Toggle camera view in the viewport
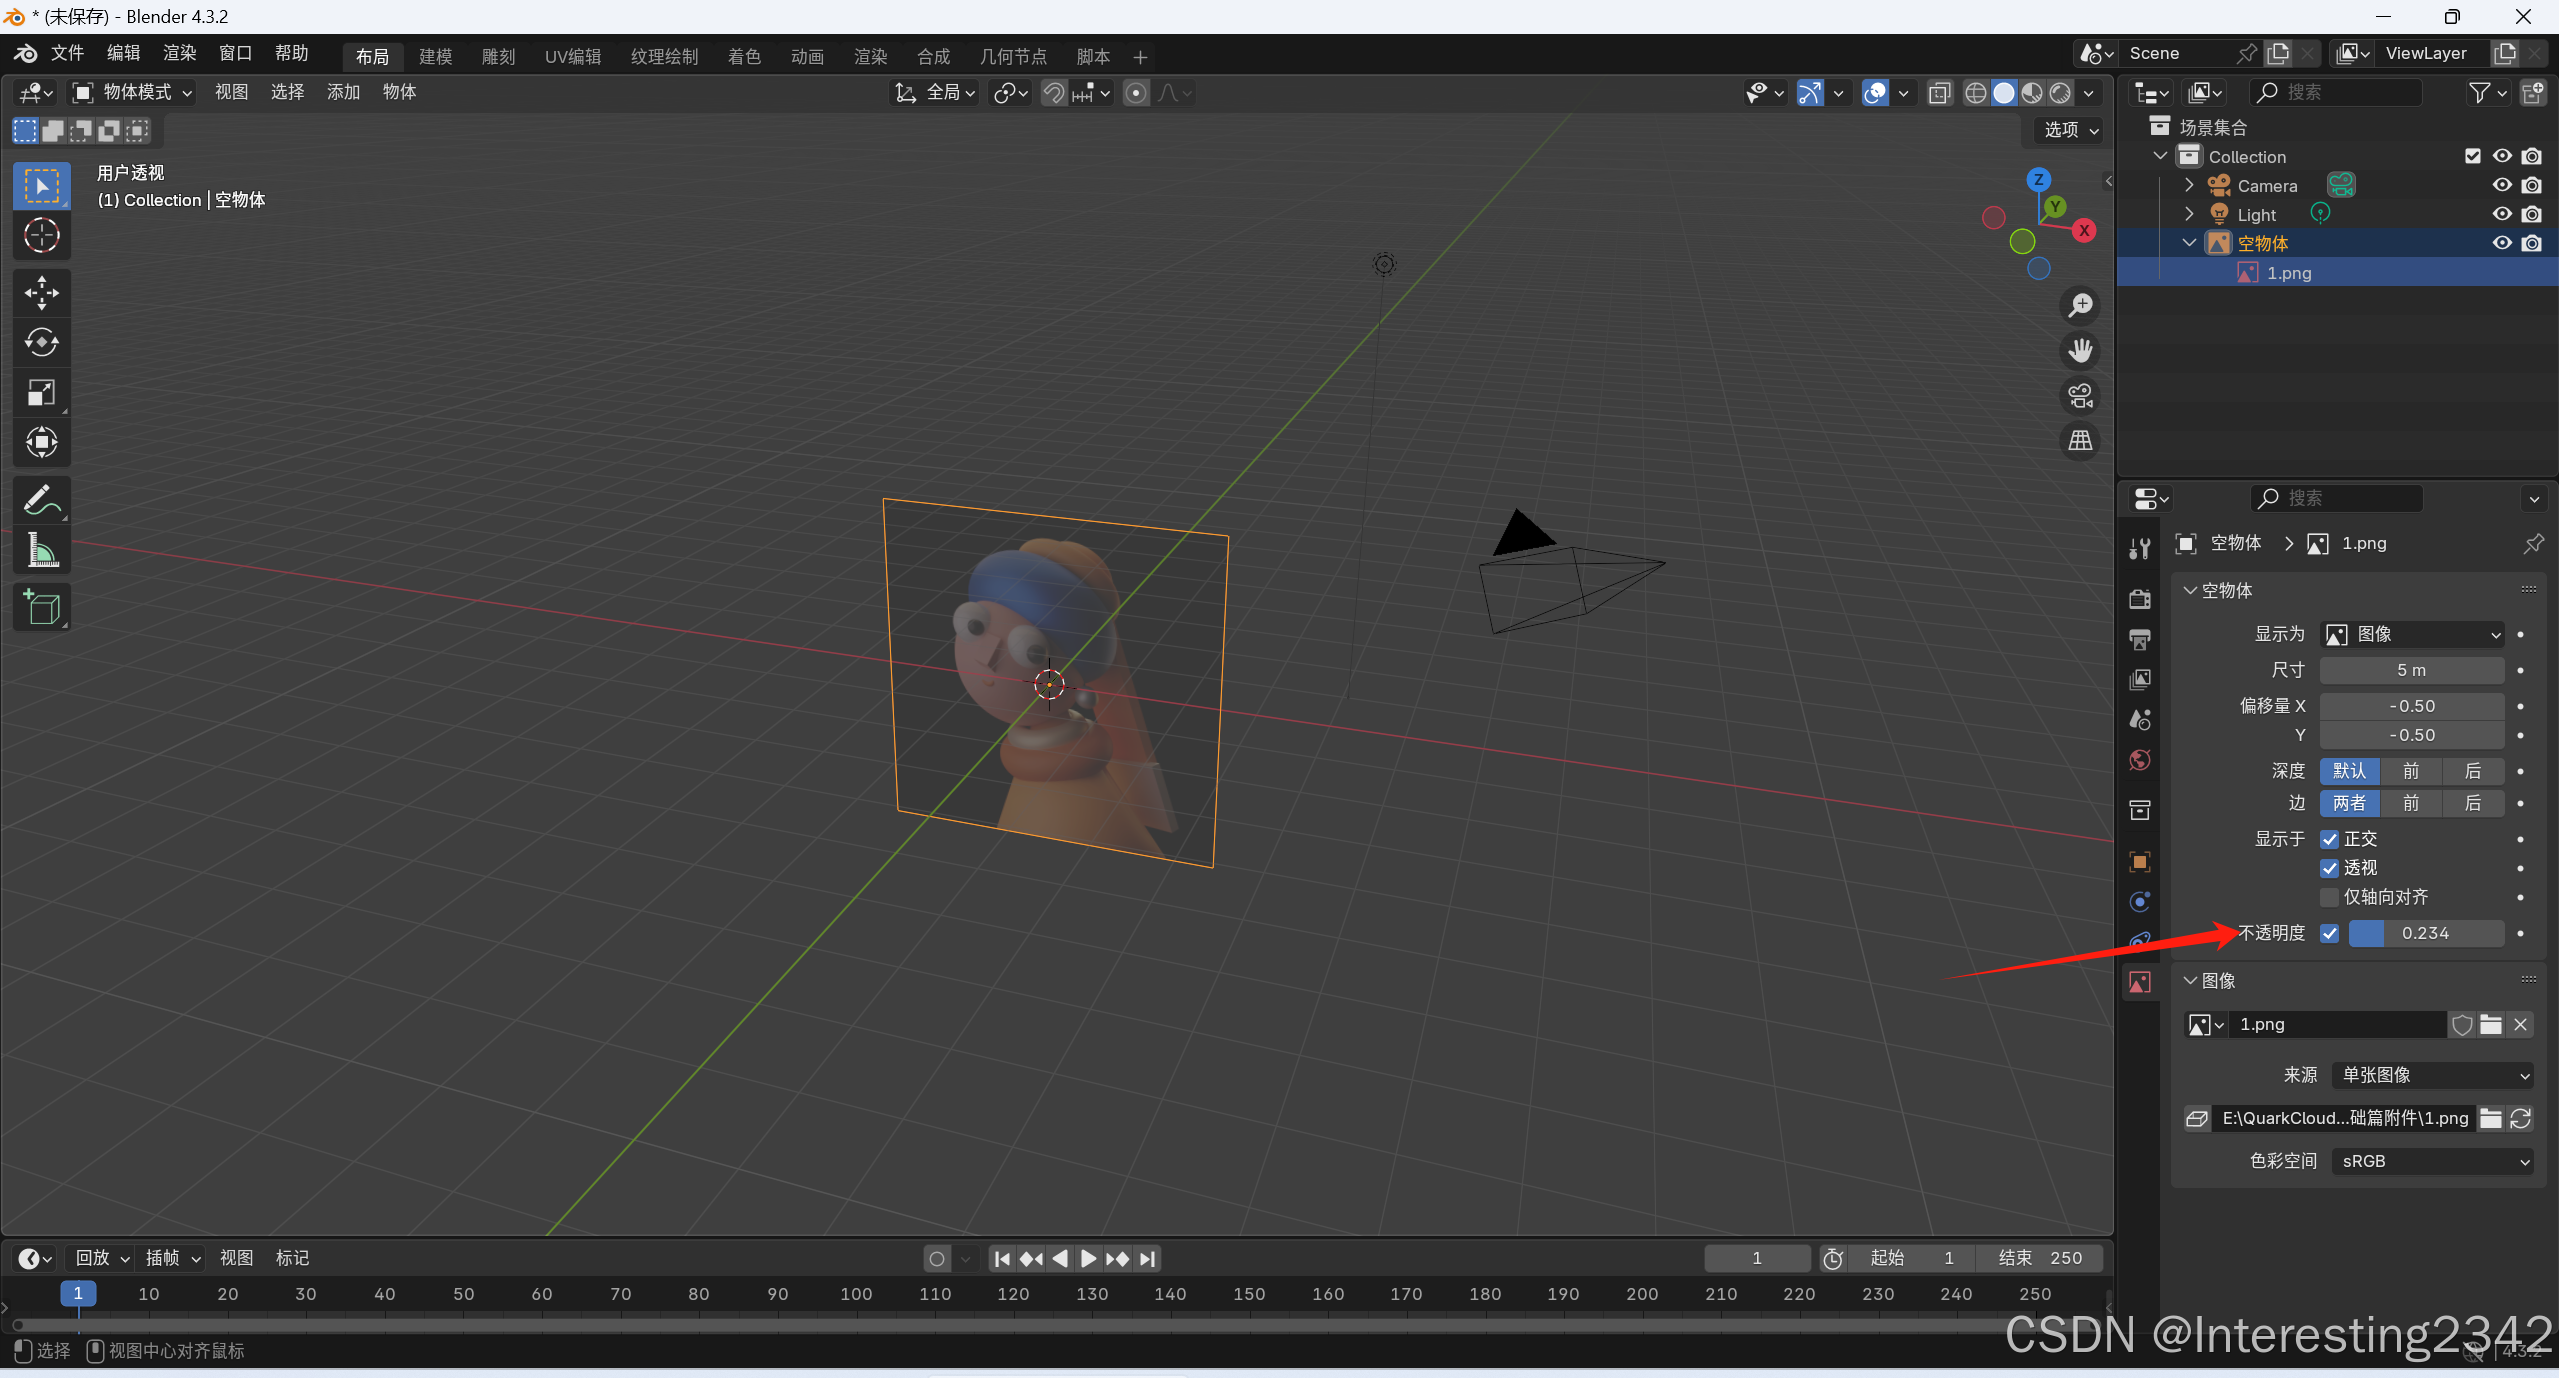This screenshot has width=2559, height=1378. tap(2080, 396)
